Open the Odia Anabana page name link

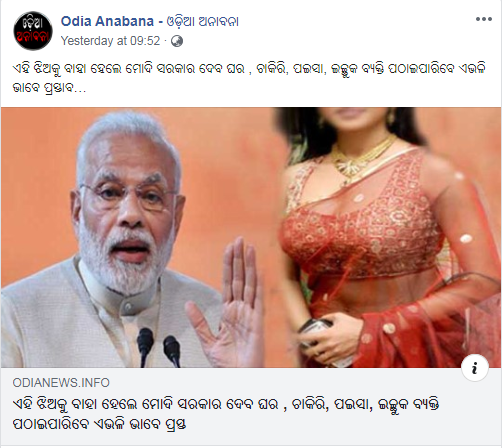[107, 21]
